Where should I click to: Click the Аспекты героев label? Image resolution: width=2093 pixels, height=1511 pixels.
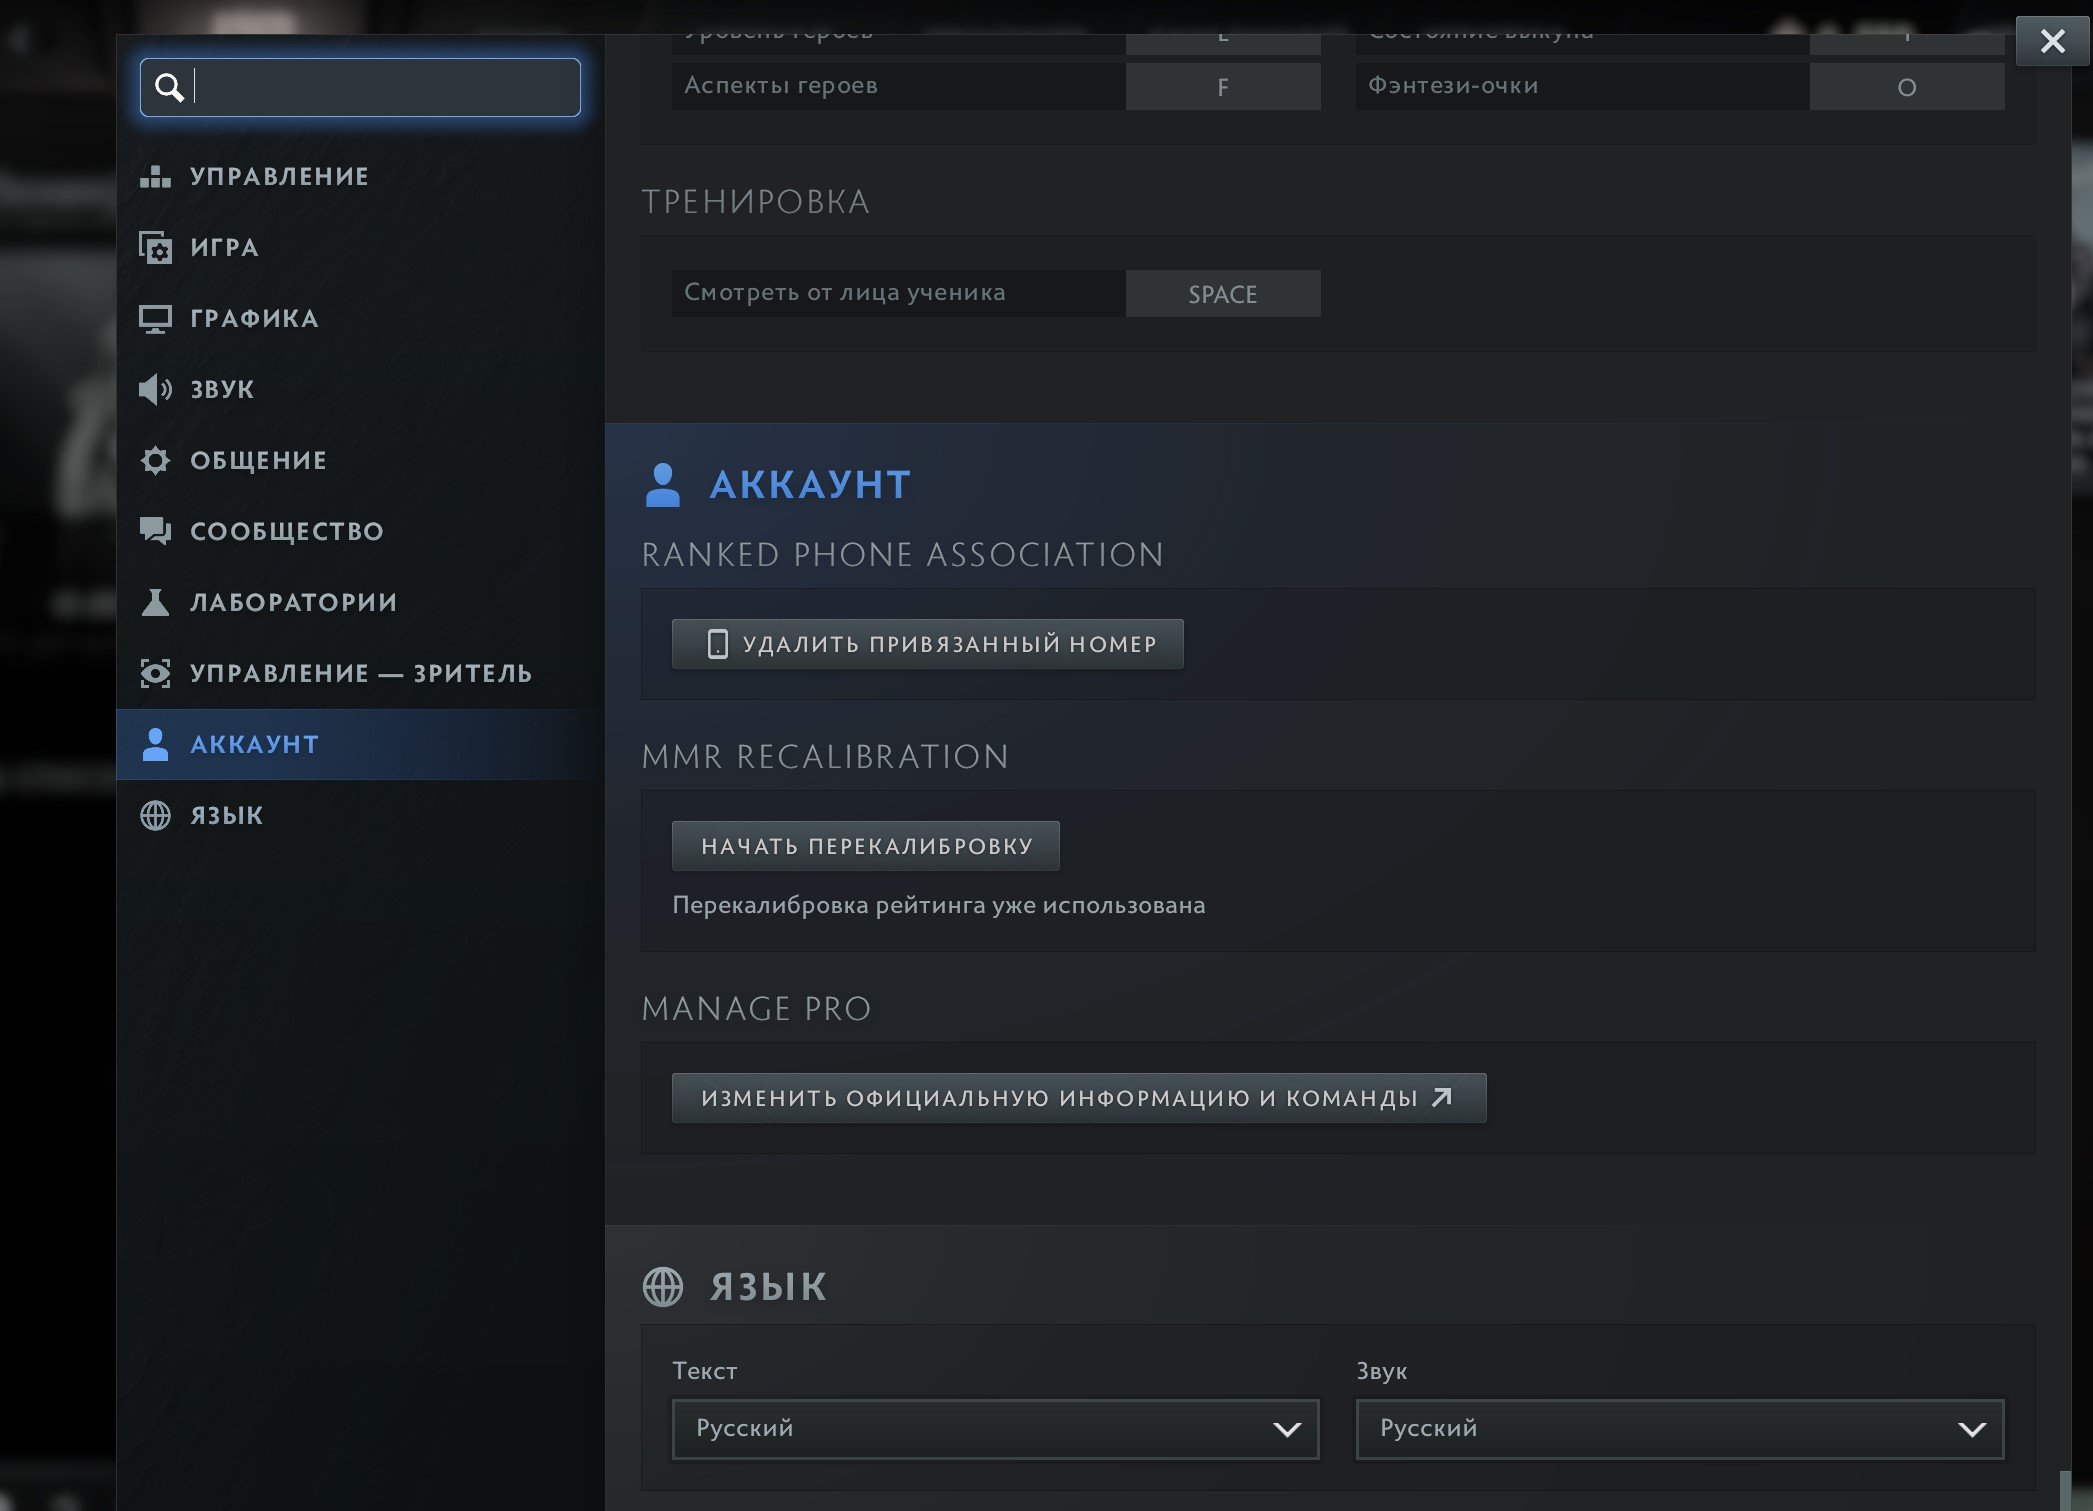pos(780,86)
